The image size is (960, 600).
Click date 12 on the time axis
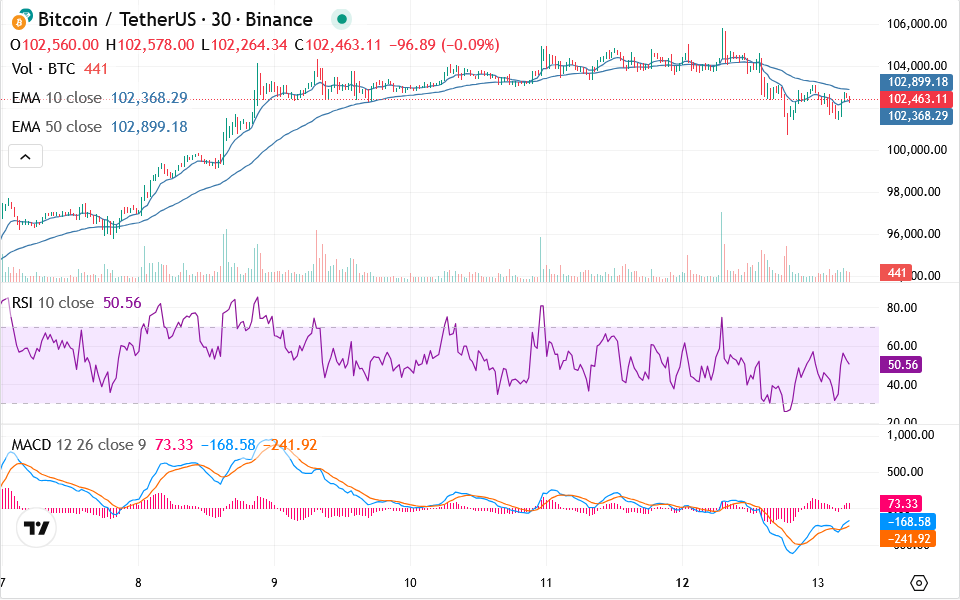click(682, 583)
